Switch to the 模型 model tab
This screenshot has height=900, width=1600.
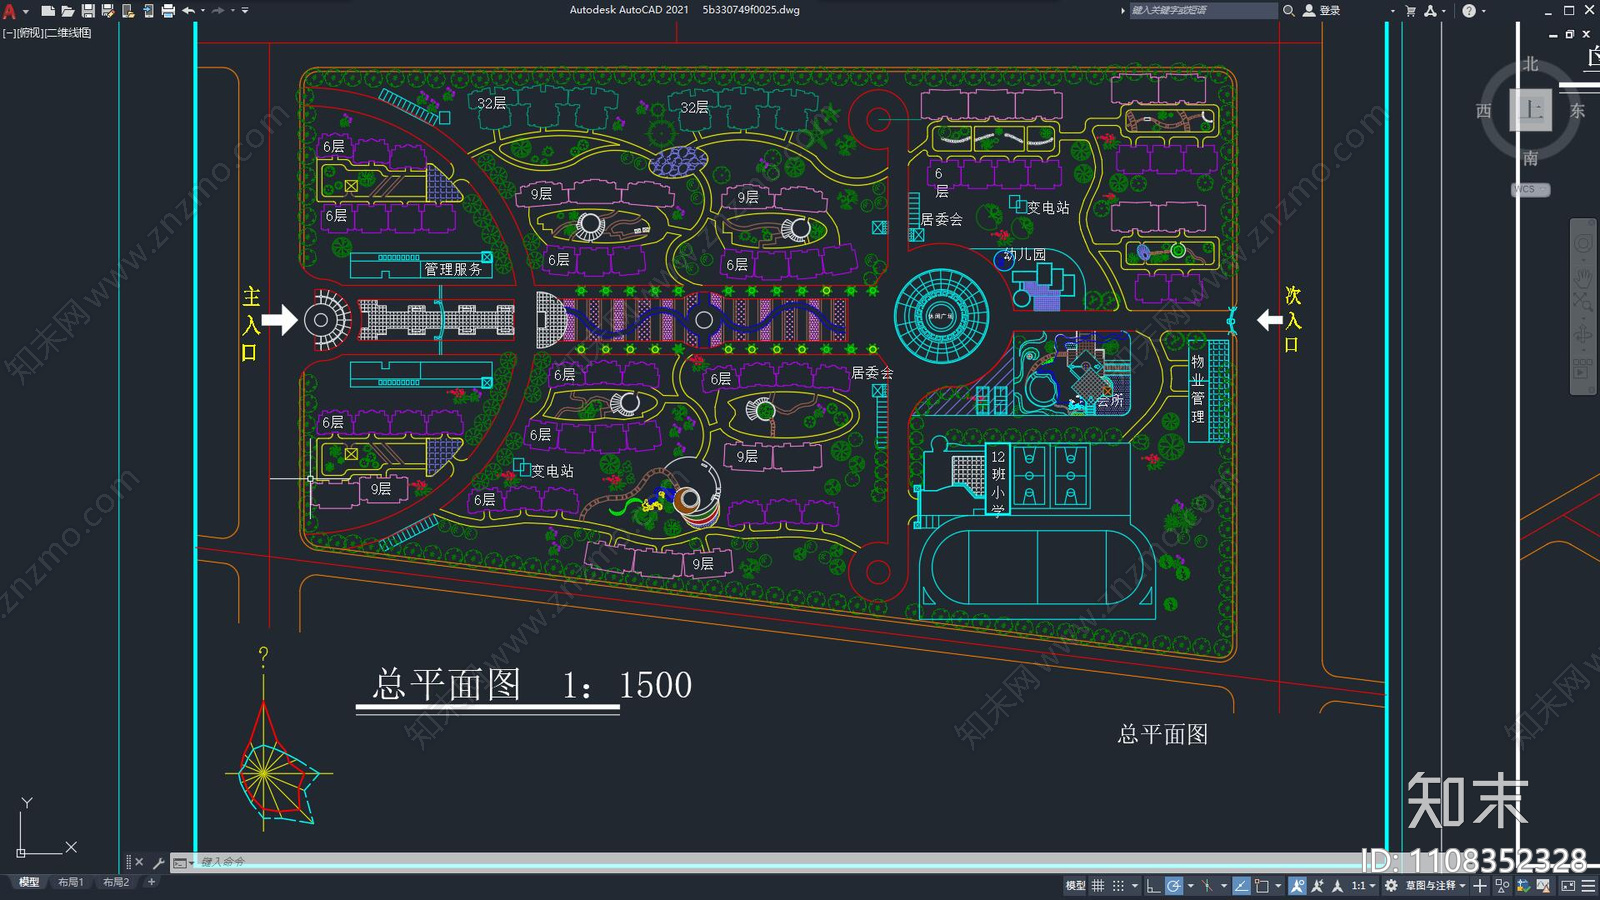pyautogui.click(x=29, y=882)
